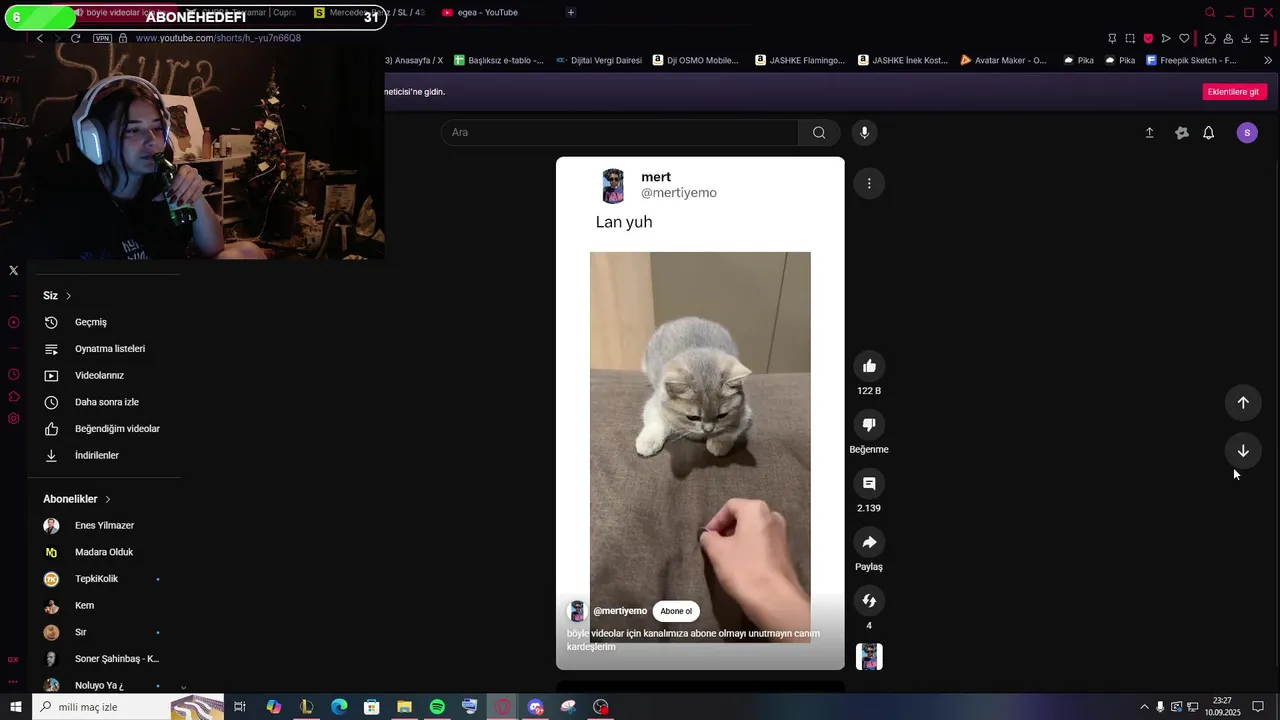This screenshot has height=720, width=1280.
Task: Focus the 'Ara' search input field
Action: [619, 133]
